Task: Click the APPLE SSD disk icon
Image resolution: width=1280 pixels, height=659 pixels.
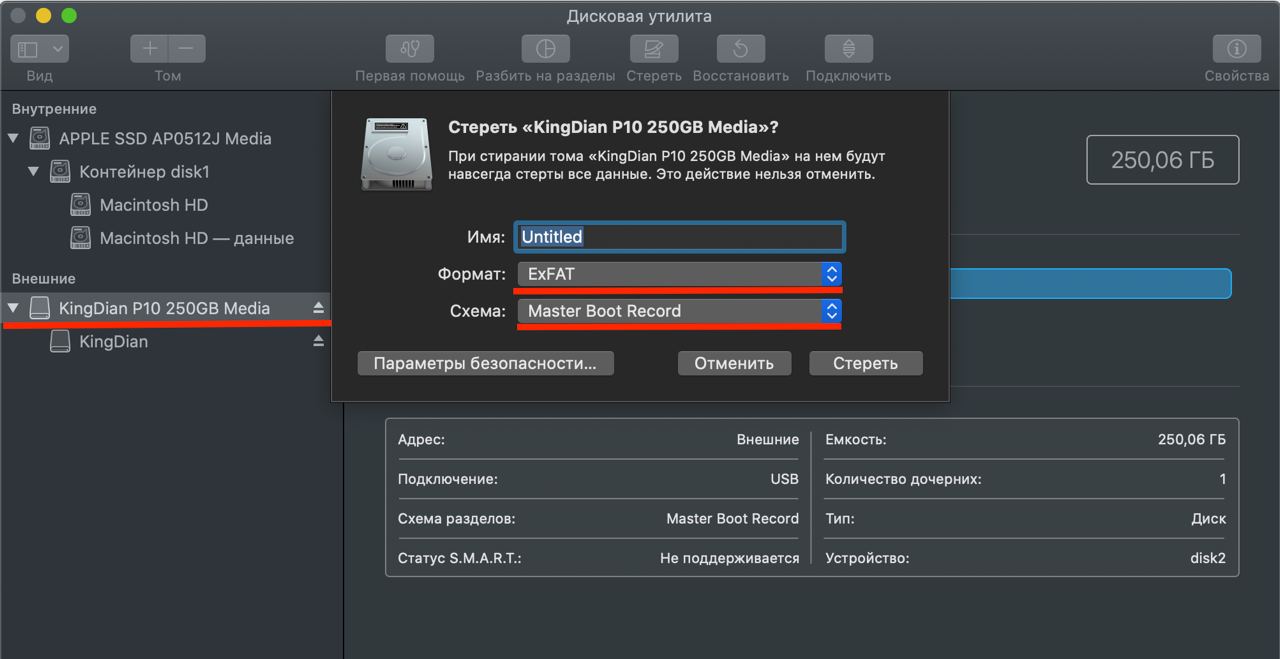Action: [40, 138]
